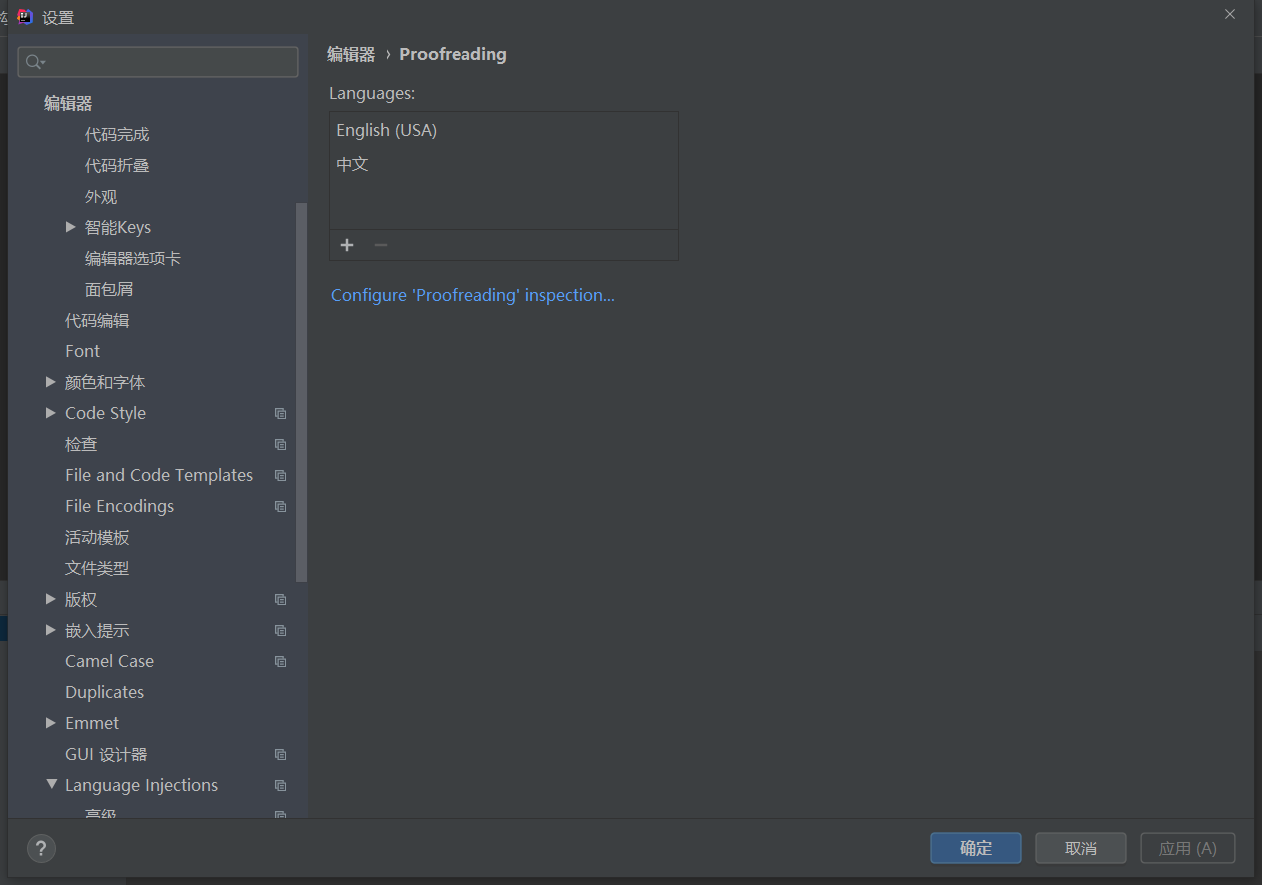Screen dimensions: 1262x885
Task: Open the File and Code Templates page
Action: 159,475
